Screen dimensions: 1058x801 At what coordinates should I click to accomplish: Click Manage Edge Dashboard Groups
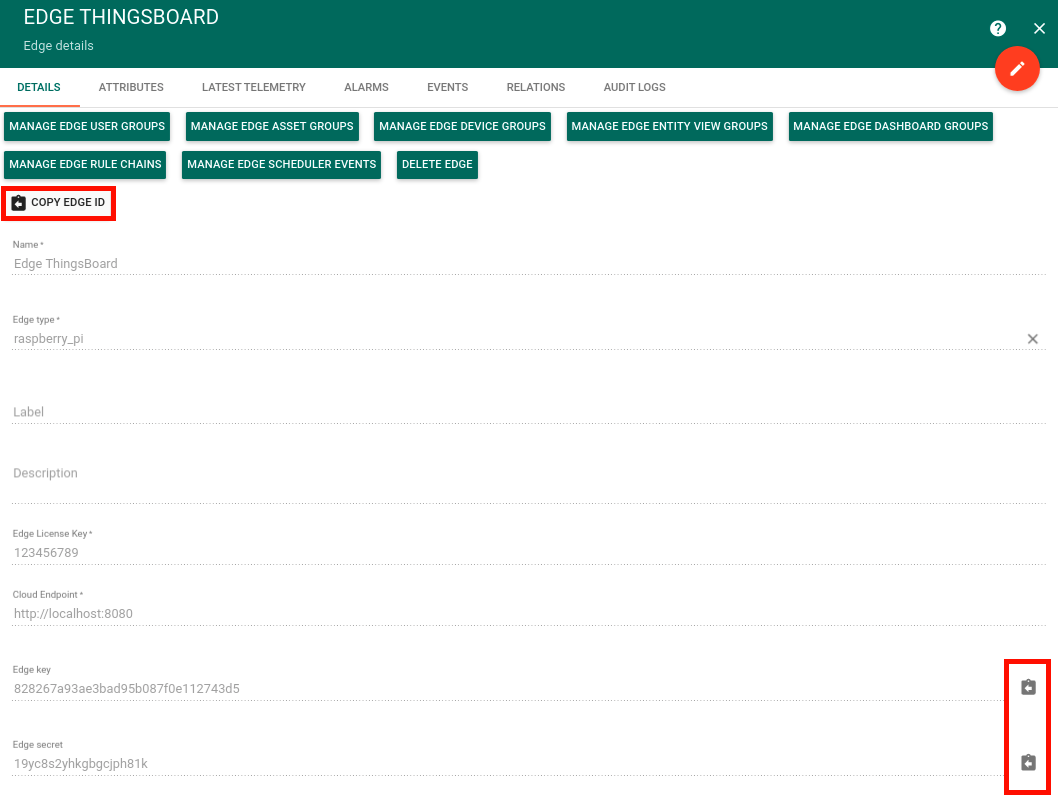pyautogui.click(x=890, y=126)
